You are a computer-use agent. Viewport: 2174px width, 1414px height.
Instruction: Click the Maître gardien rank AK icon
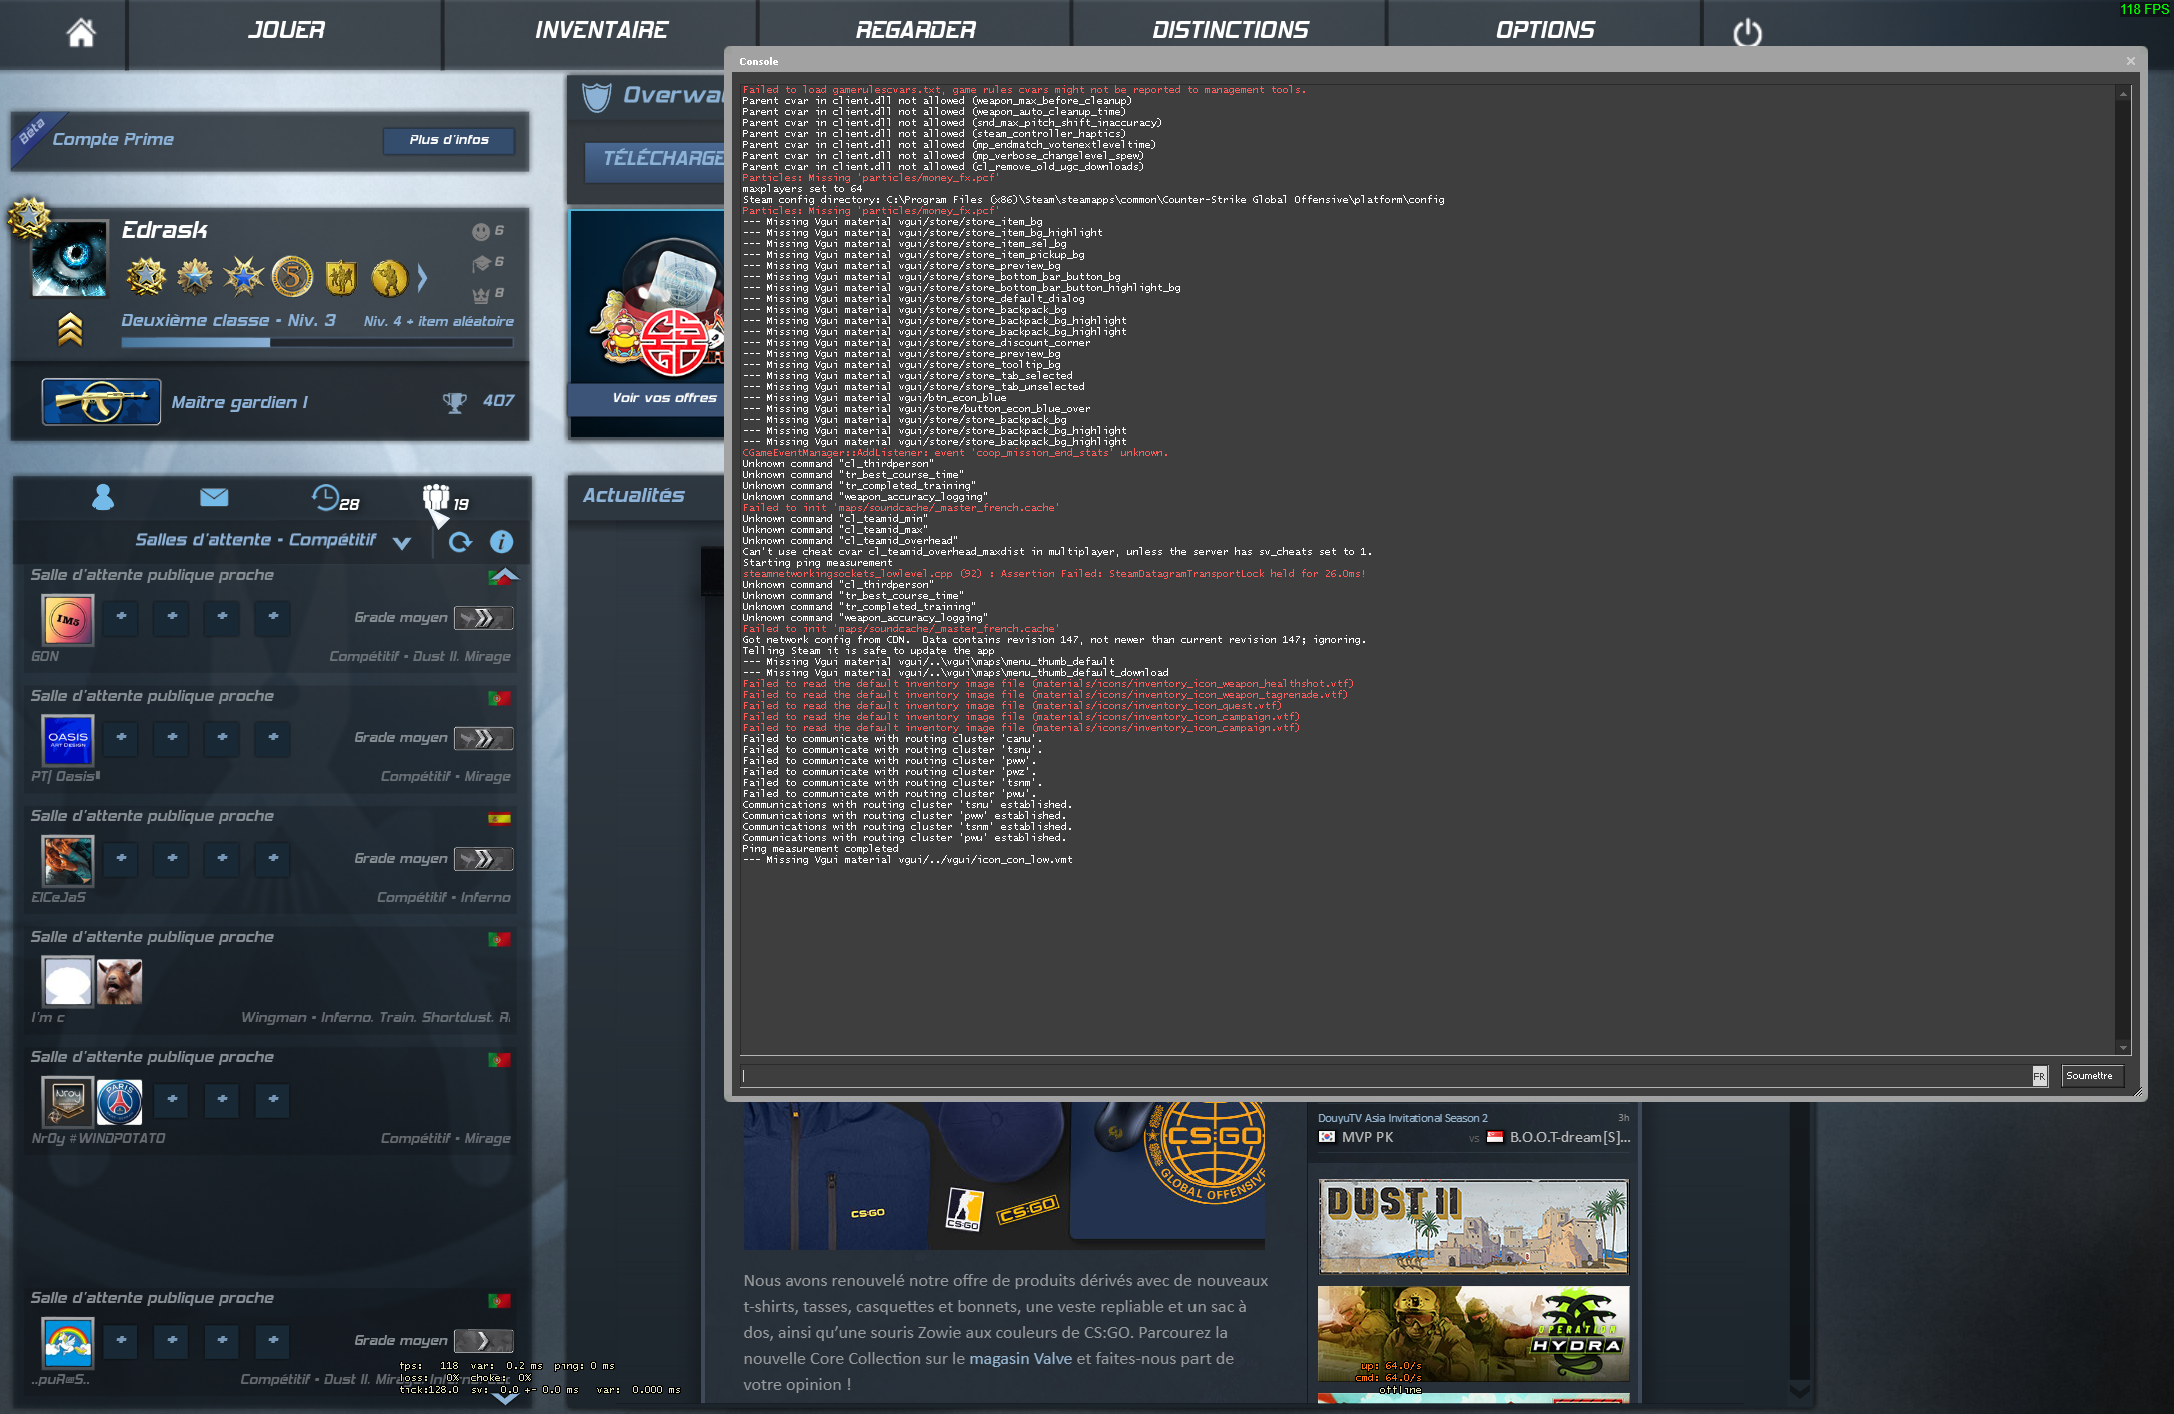(x=101, y=402)
